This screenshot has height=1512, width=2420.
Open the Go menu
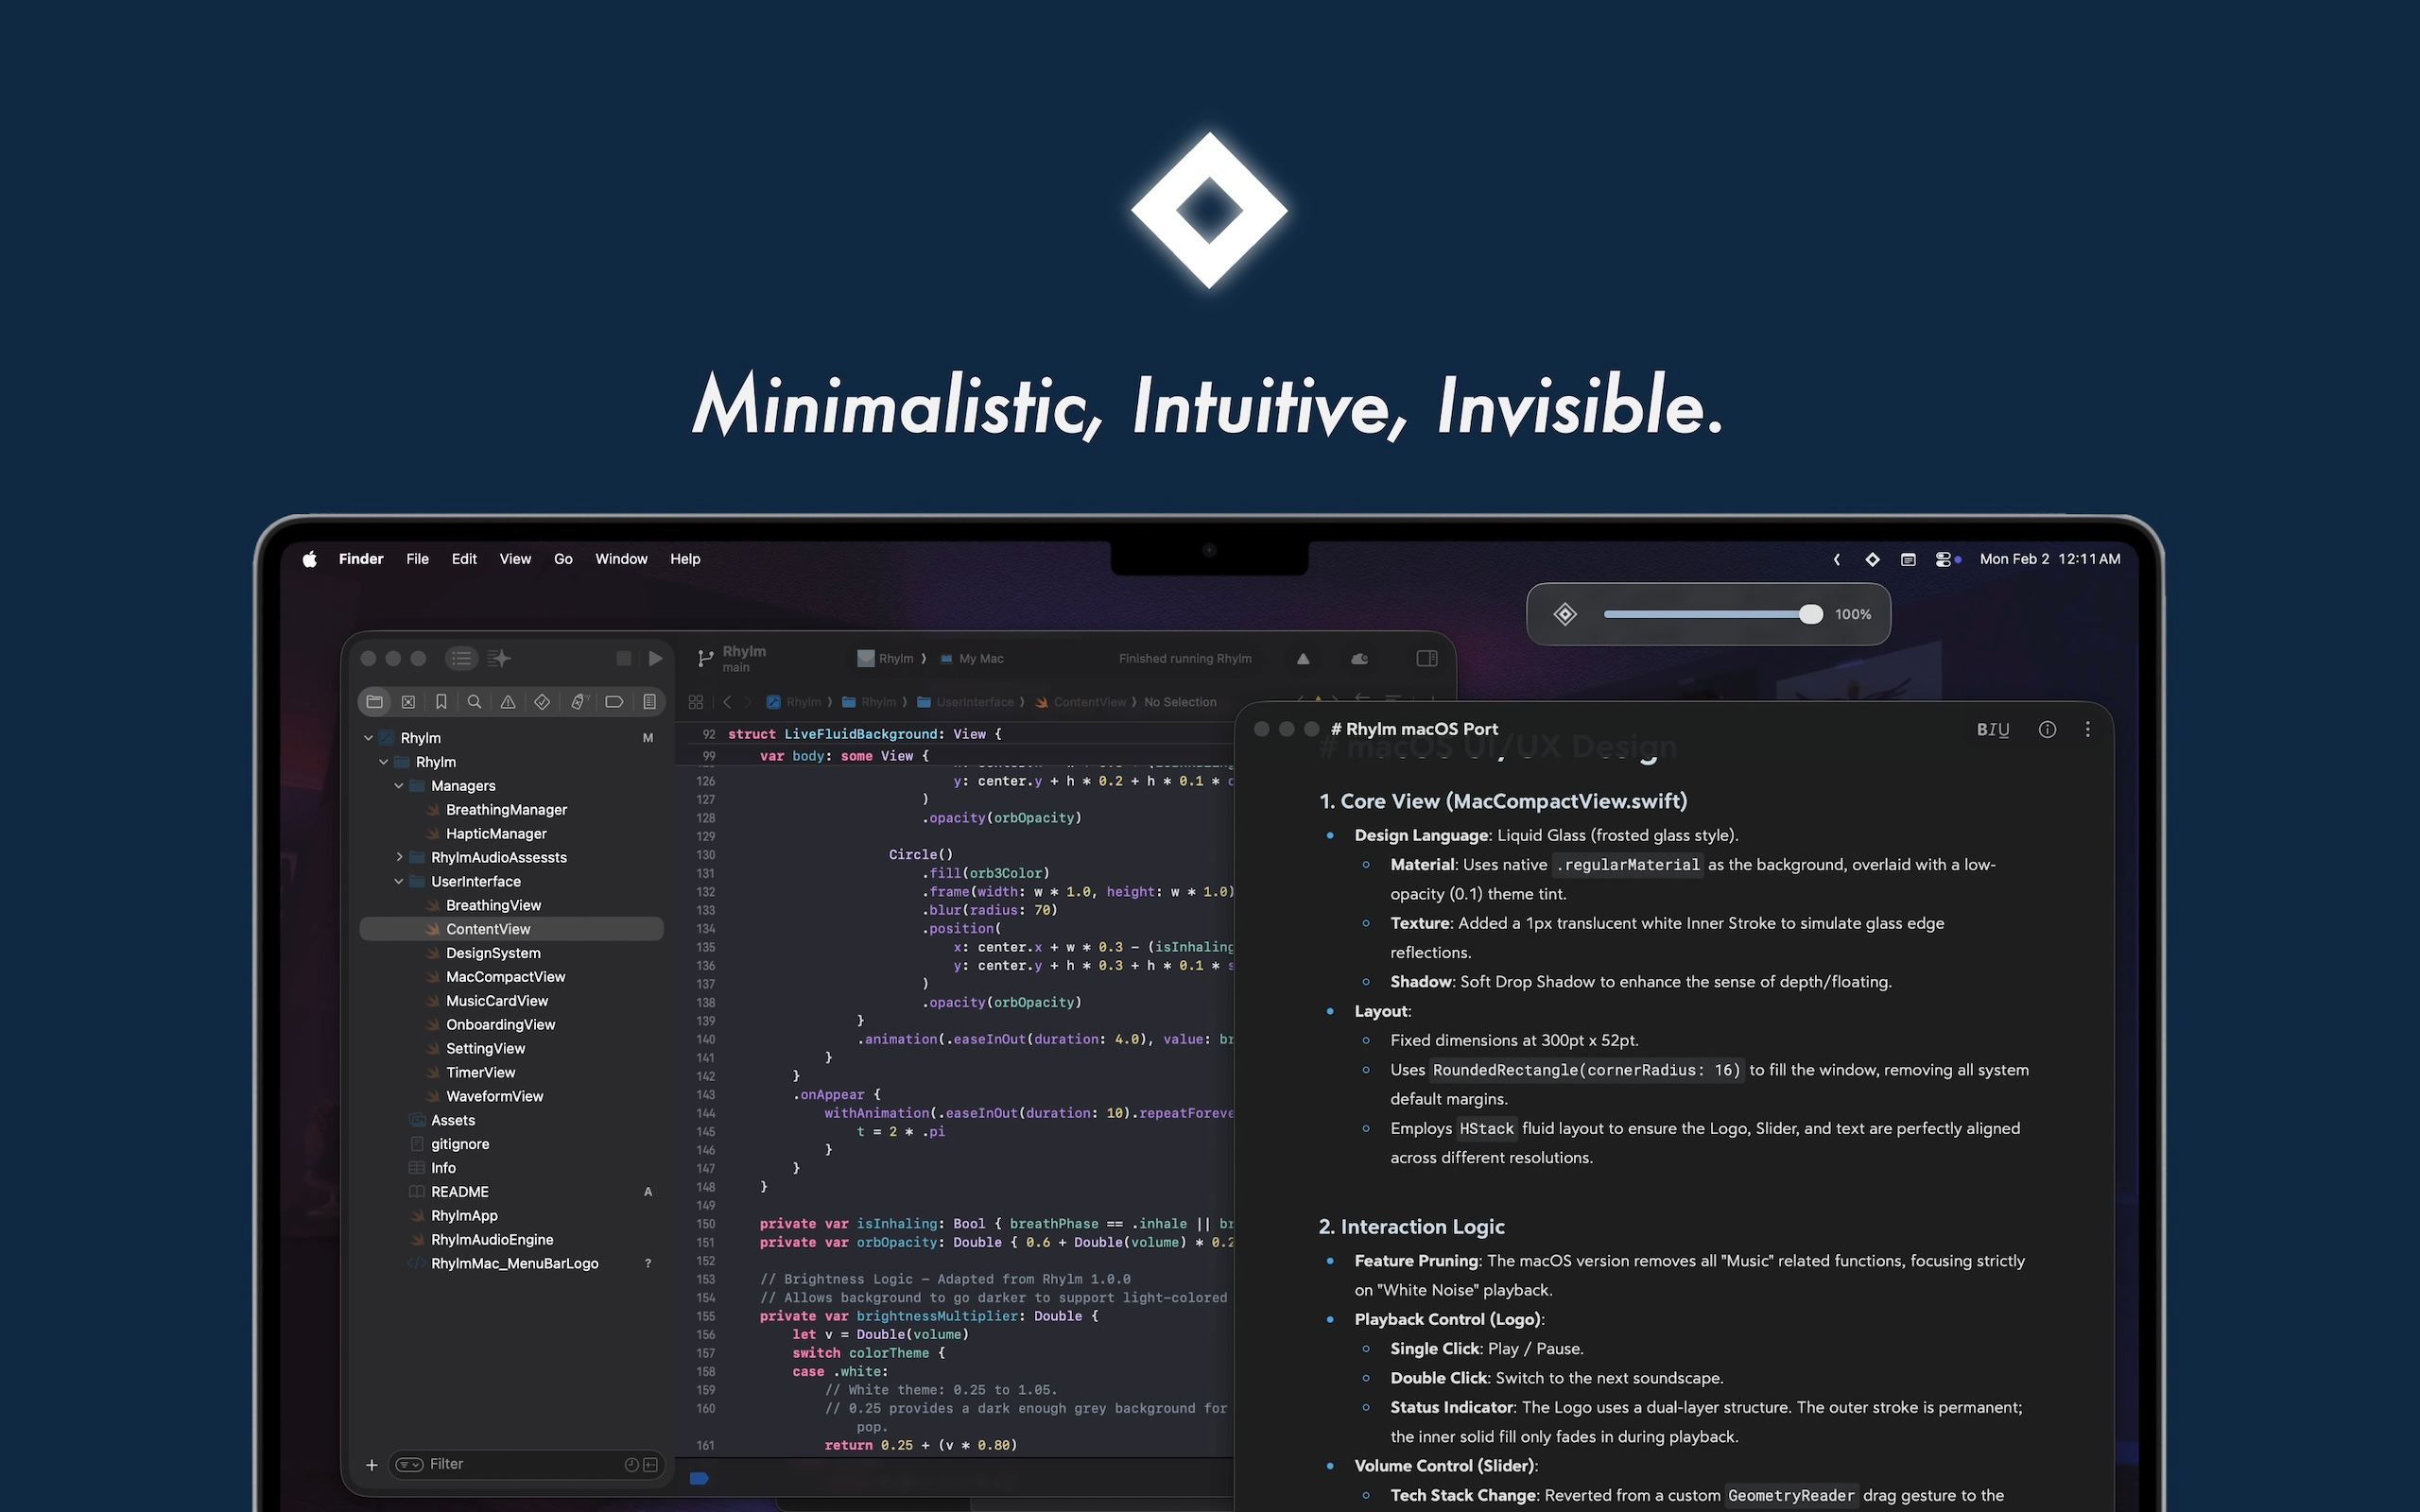(x=563, y=559)
